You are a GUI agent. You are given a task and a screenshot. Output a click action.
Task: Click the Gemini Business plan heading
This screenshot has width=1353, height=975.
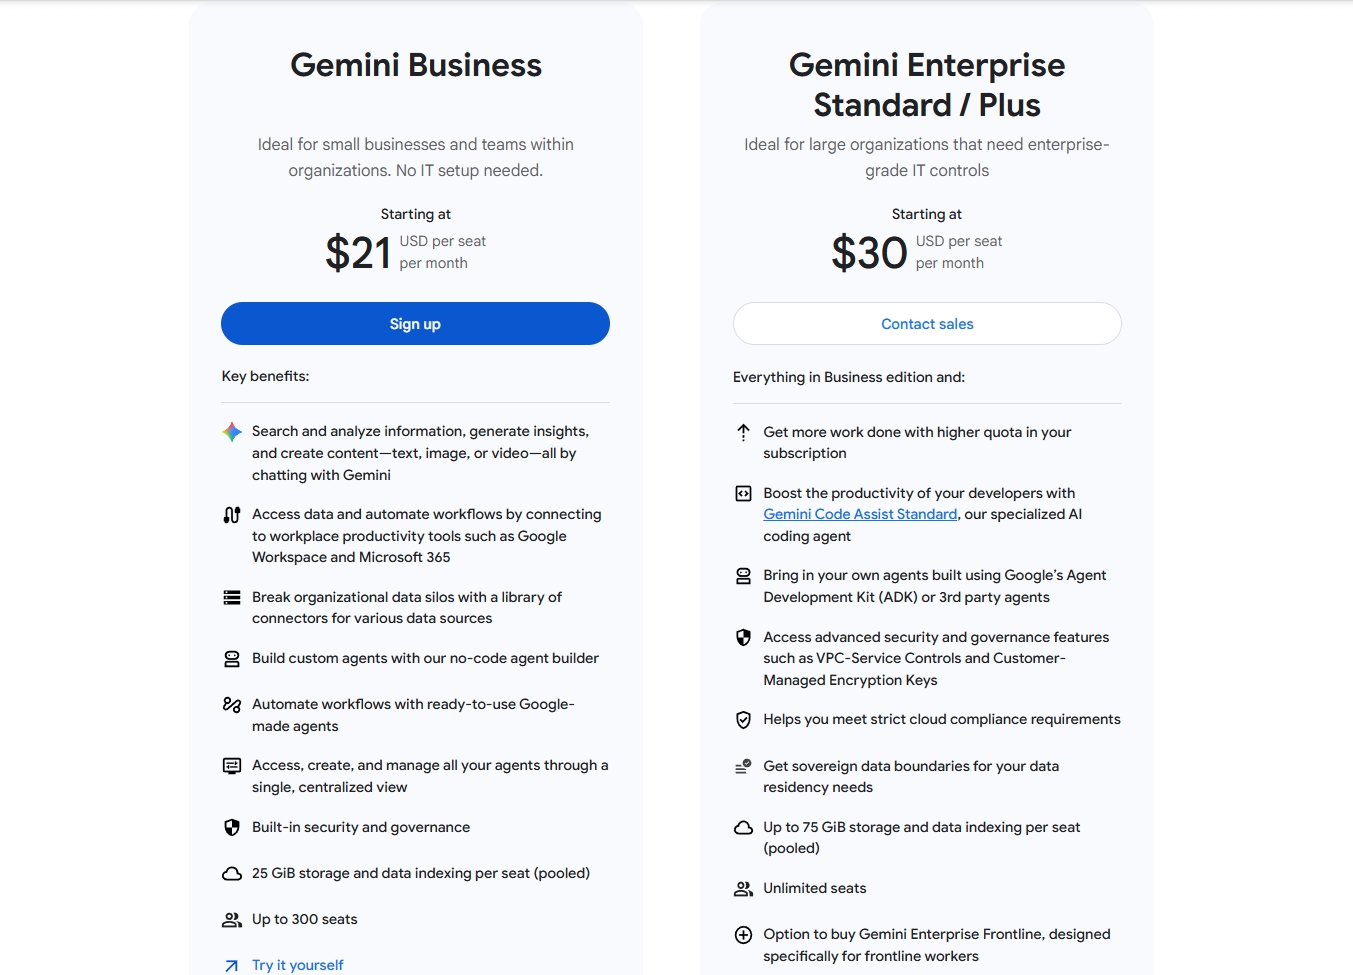[x=416, y=65]
